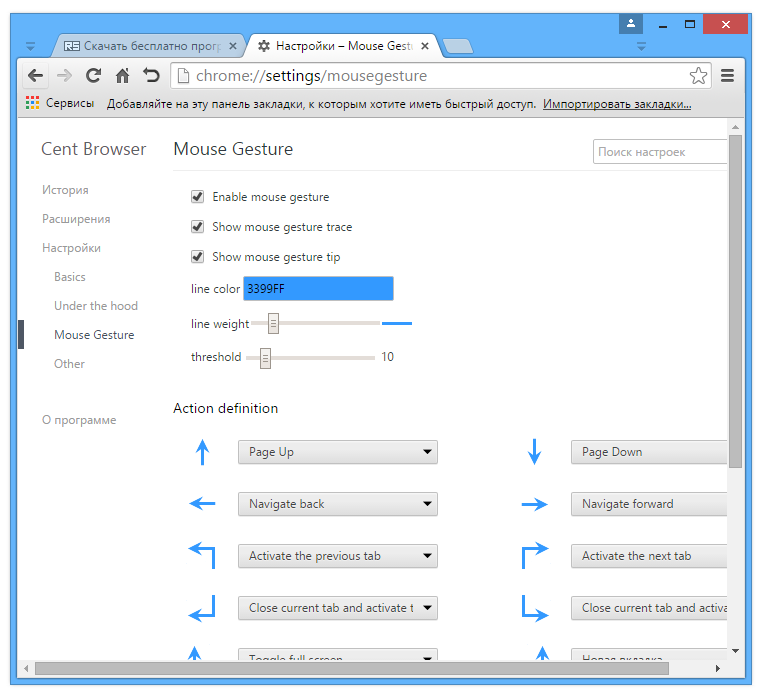Screen dimensions: 763x695
Task: Click the threshold slider handle
Action: point(265,358)
